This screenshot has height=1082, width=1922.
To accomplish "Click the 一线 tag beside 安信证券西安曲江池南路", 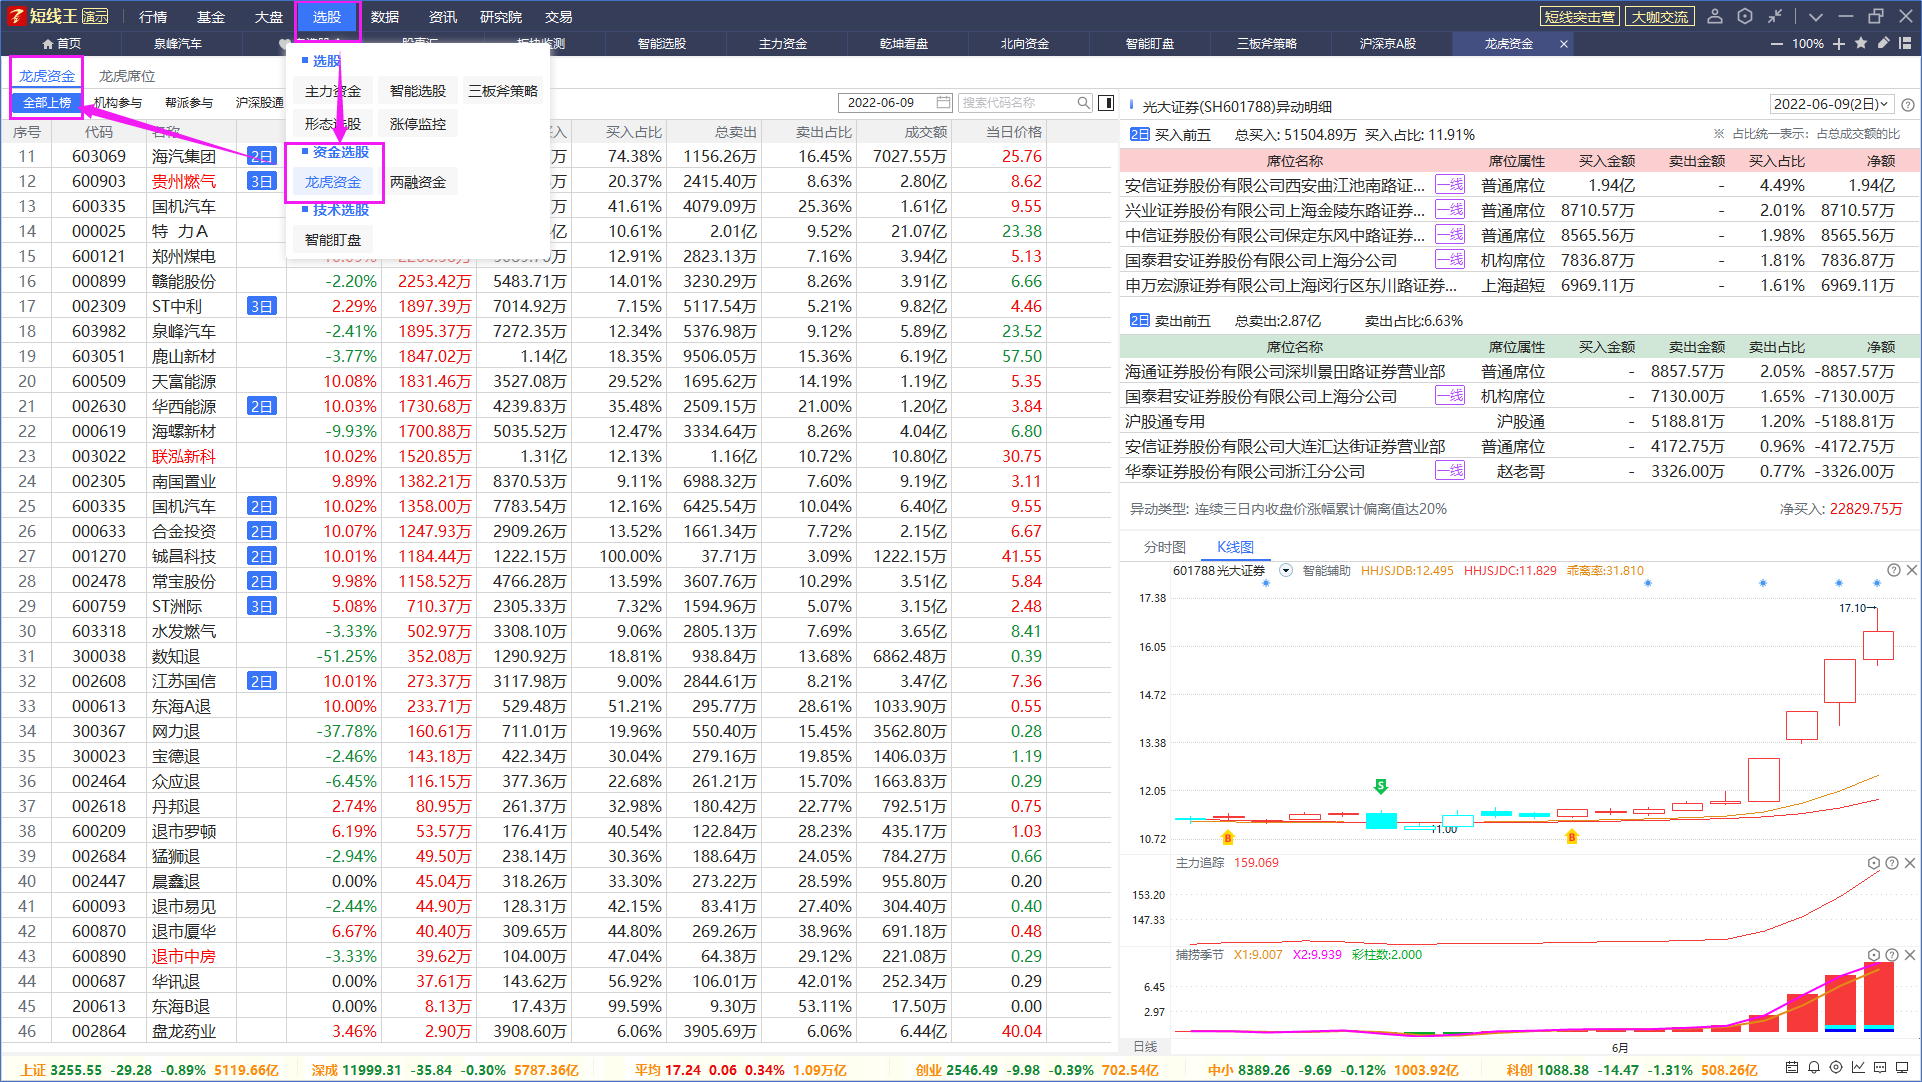I will [x=1450, y=185].
